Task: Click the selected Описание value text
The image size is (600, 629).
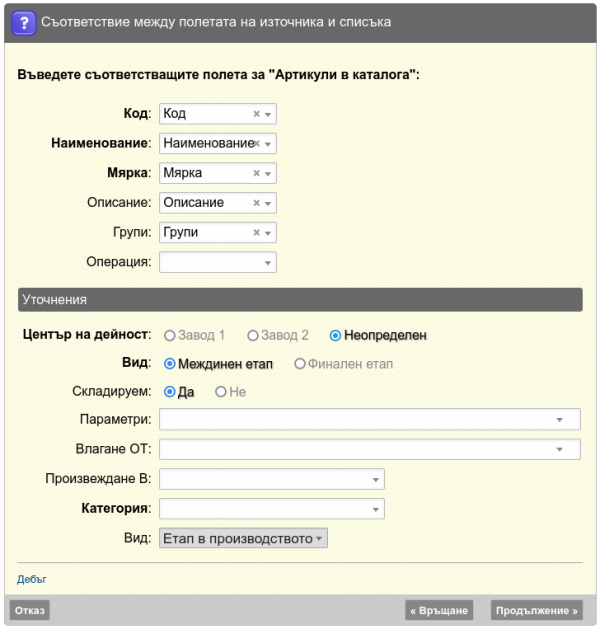Action: click(x=194, y=203)
